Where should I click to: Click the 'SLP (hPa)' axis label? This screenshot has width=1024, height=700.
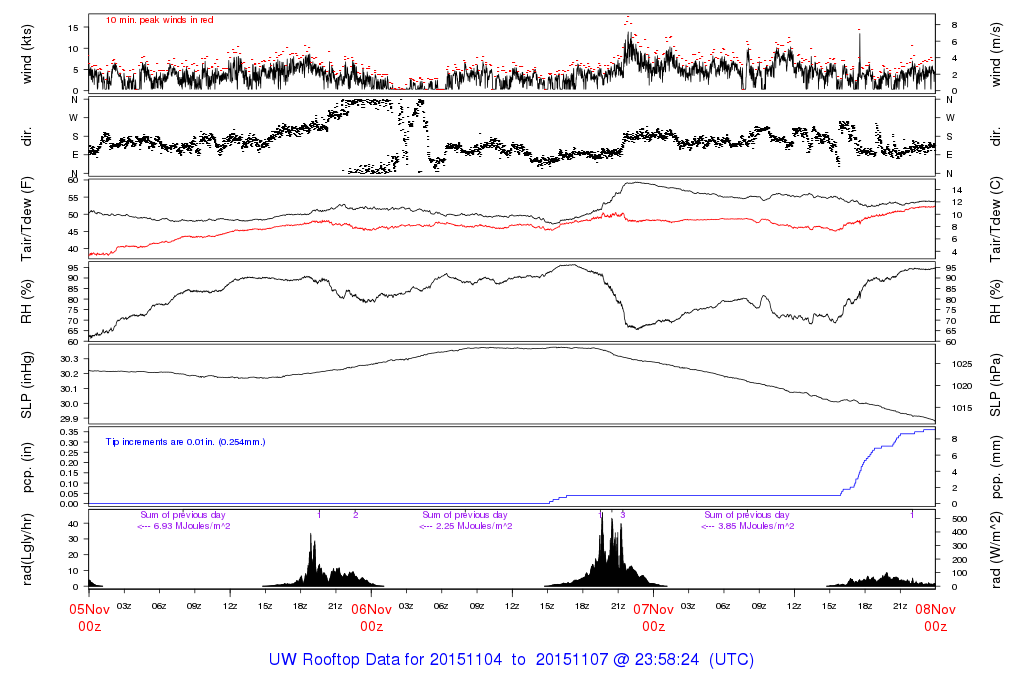point(995,385)
